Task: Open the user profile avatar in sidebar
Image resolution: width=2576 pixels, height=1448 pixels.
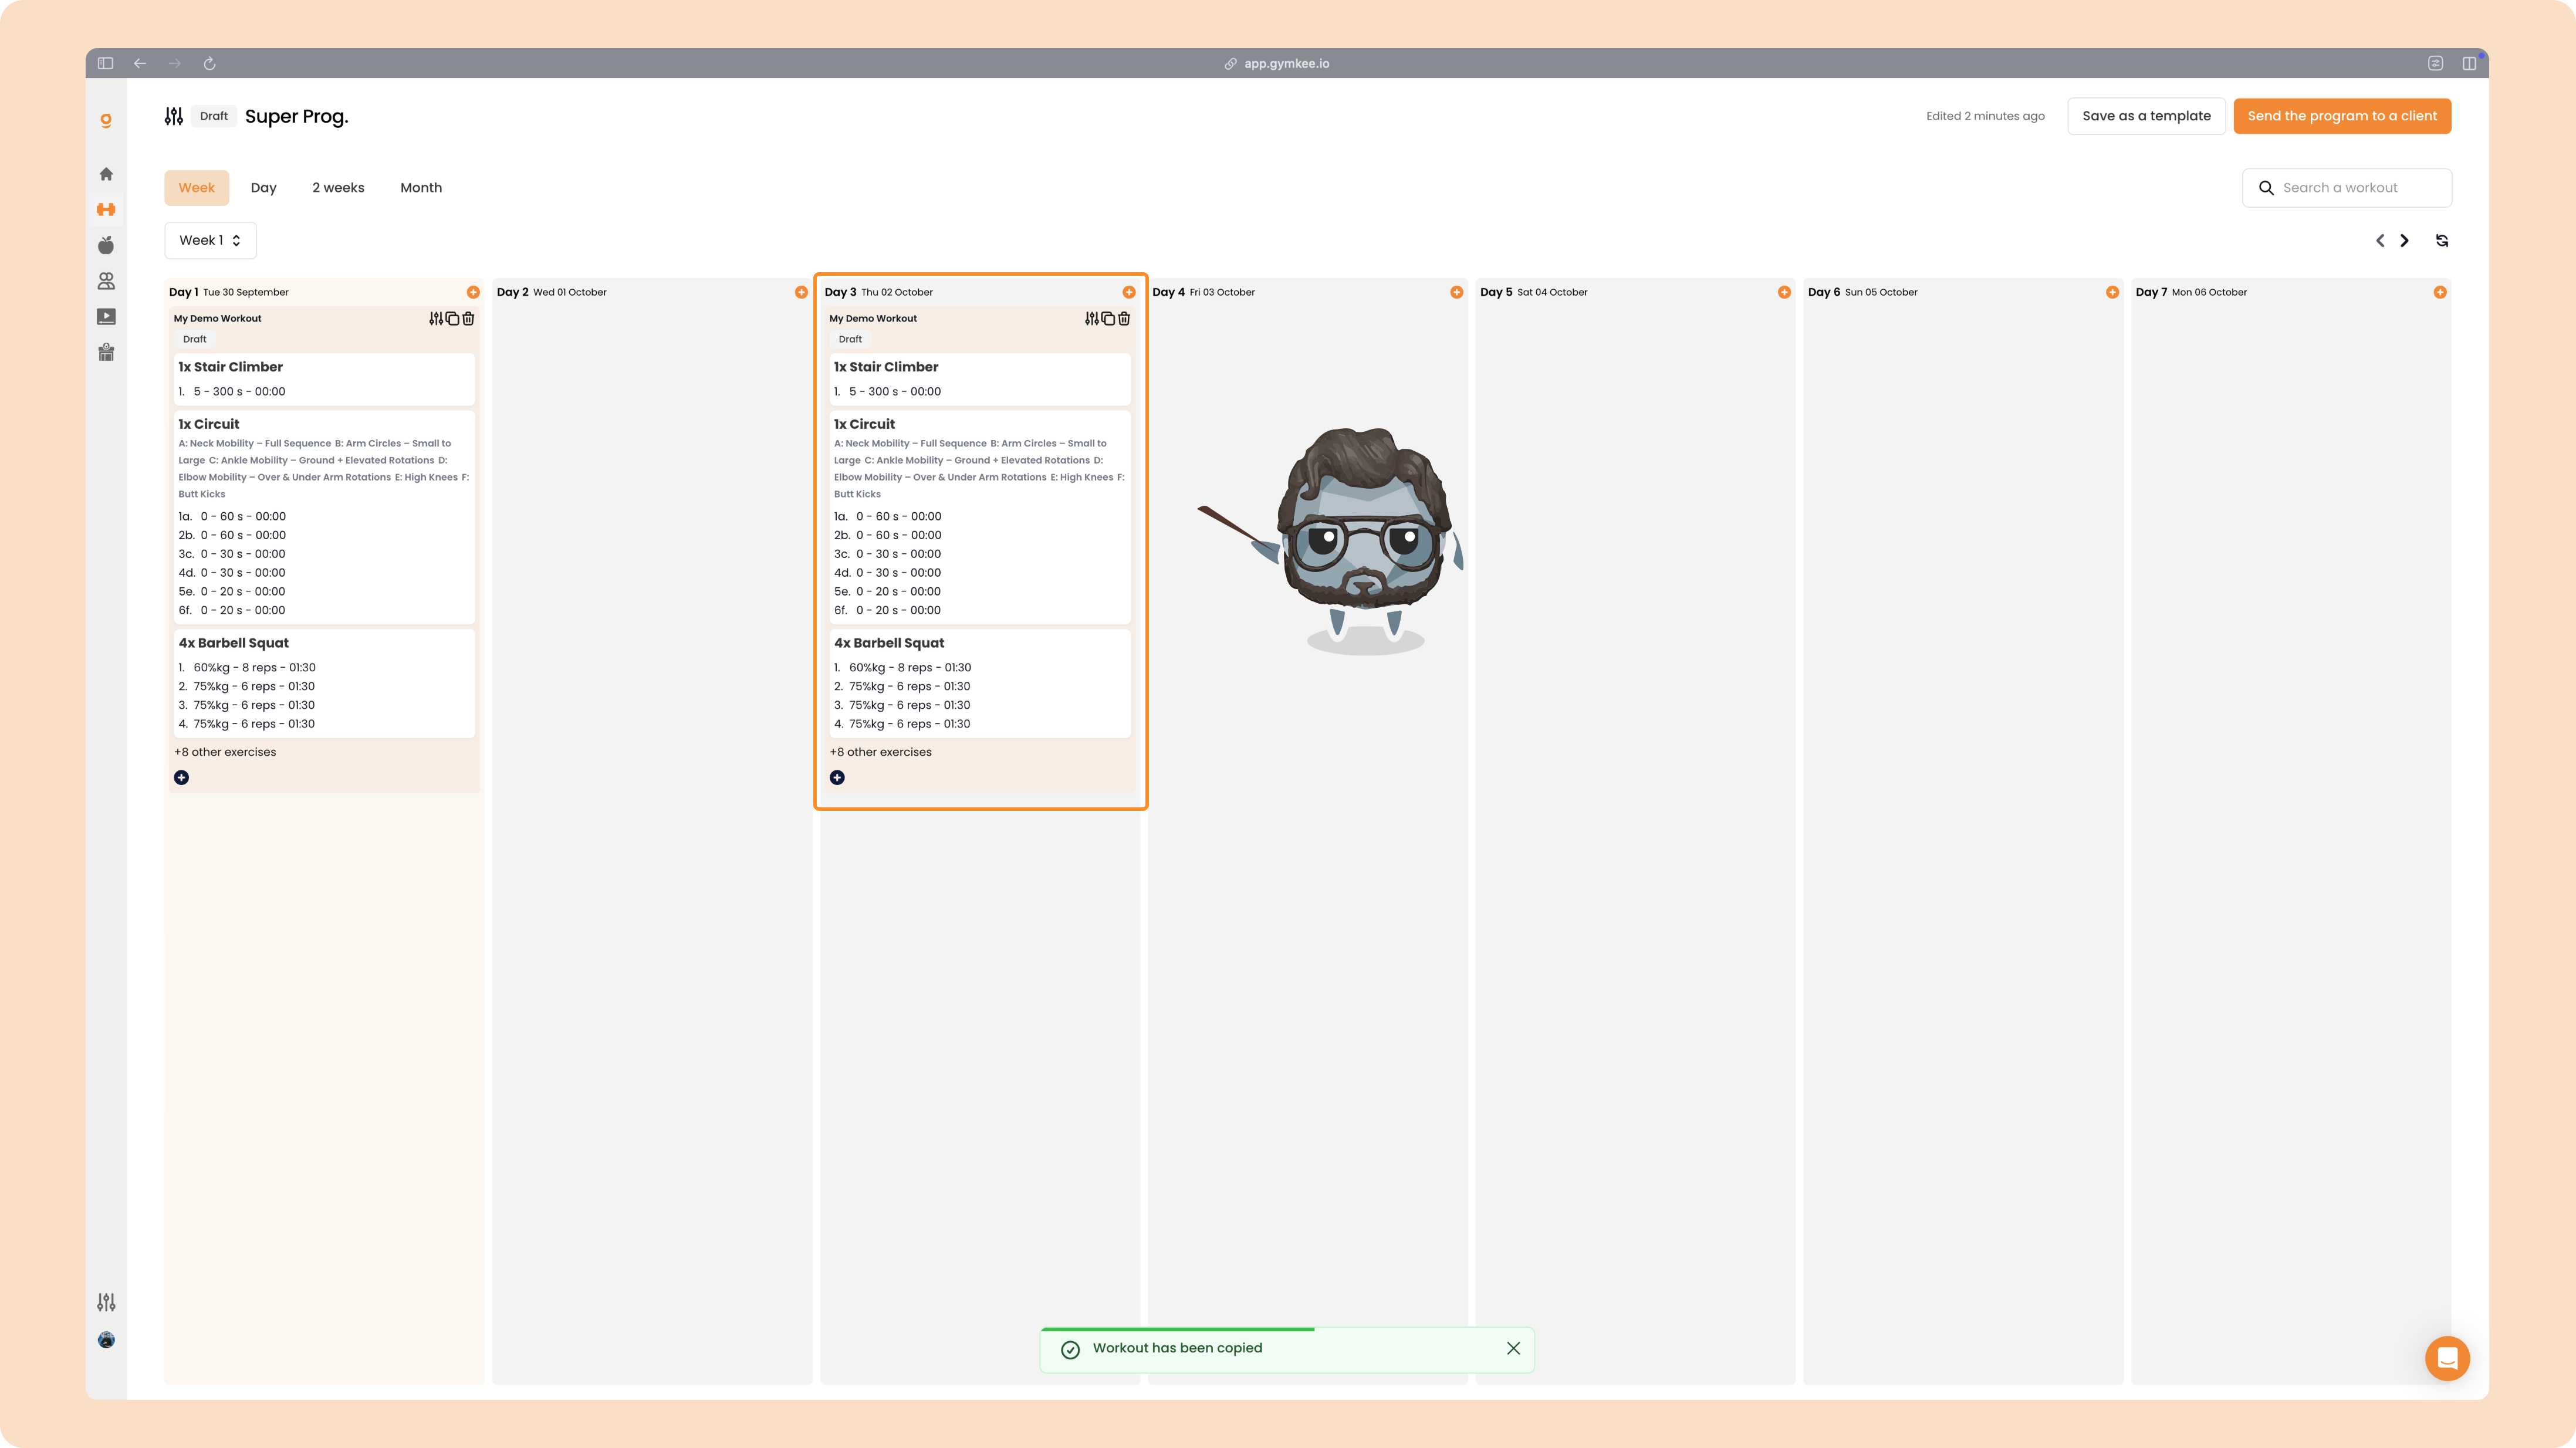Action: point(106,1340)
